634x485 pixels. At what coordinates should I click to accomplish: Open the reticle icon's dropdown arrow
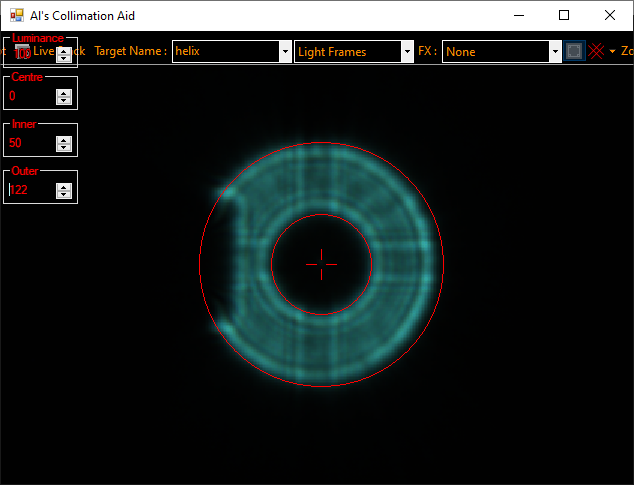[611, 51]
